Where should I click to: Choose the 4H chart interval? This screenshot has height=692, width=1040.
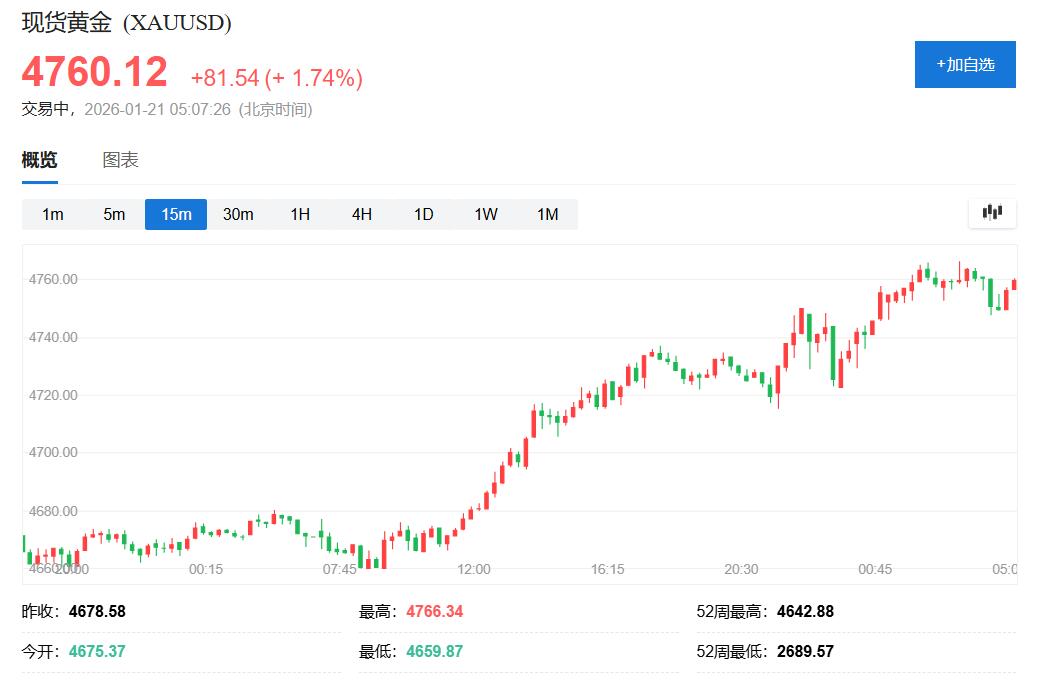point(362,214)
